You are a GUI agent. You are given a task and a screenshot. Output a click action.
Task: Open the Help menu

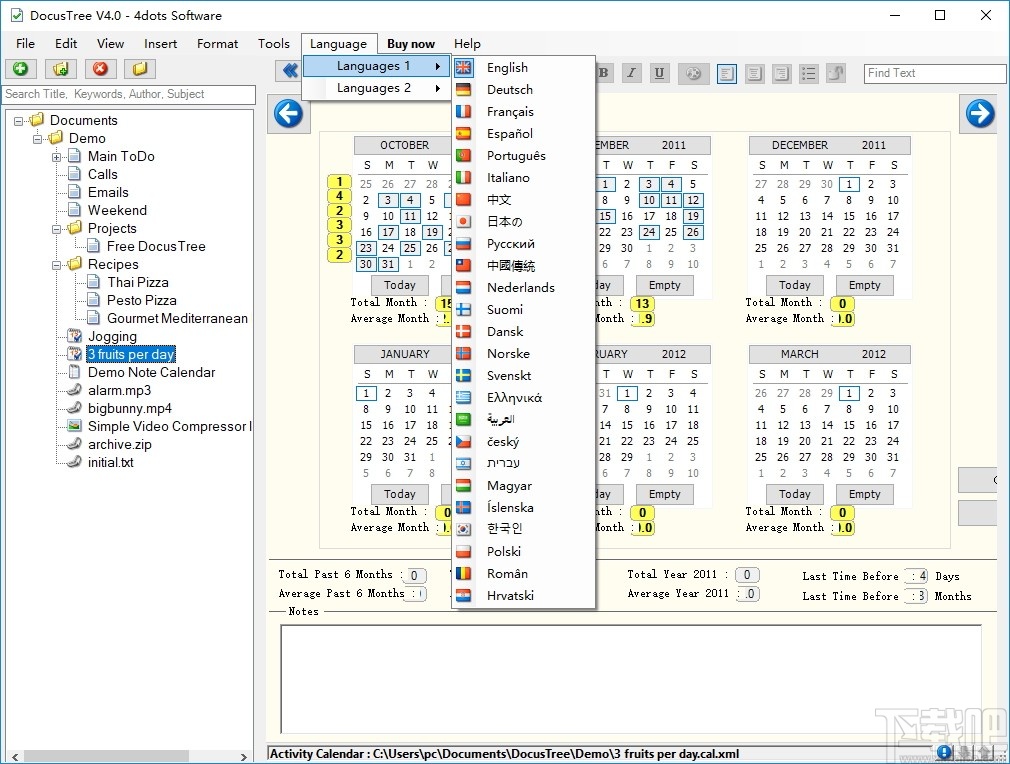[x=467, y=44]
